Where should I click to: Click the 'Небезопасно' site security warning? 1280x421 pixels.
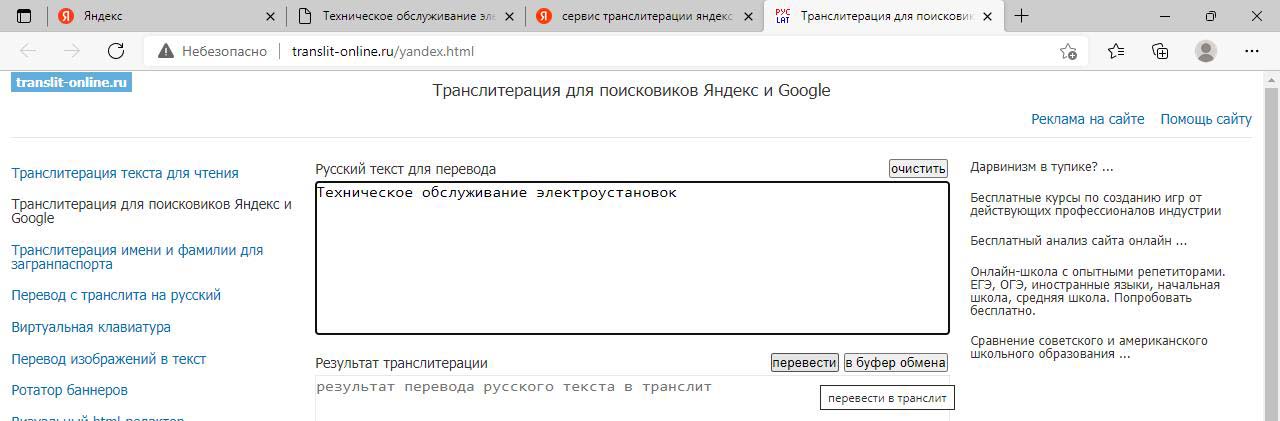[x=212, y=51]
